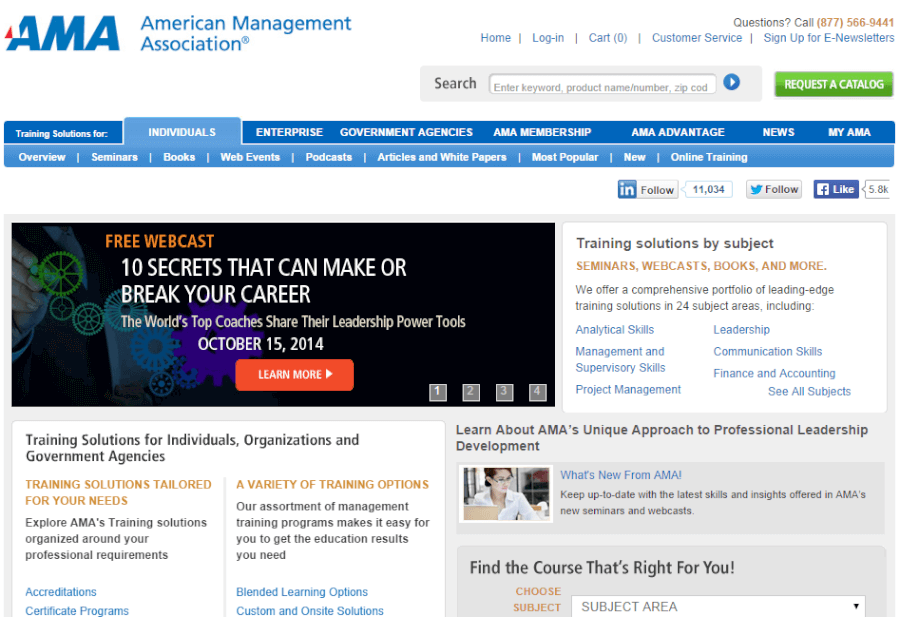
Task: Select the INDIVIDUALS tab
Action: 182,132
